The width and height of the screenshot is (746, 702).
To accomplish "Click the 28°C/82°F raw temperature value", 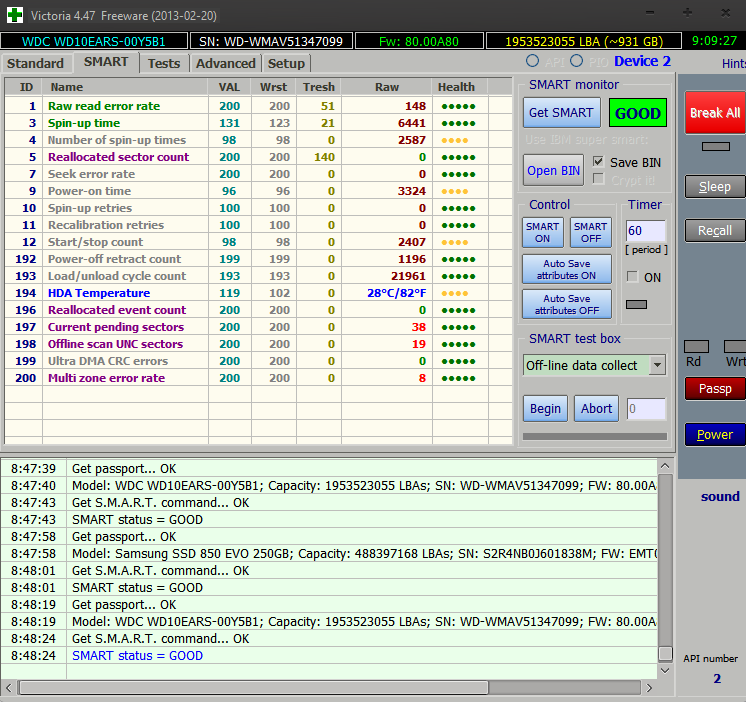I will coord(396,293).
